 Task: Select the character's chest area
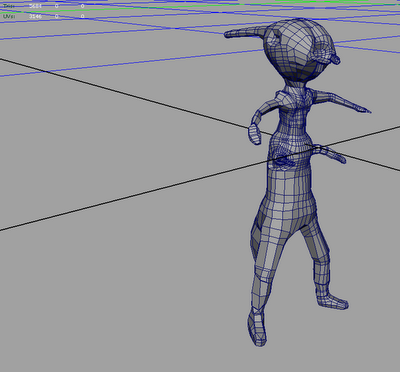coord(293,115)
